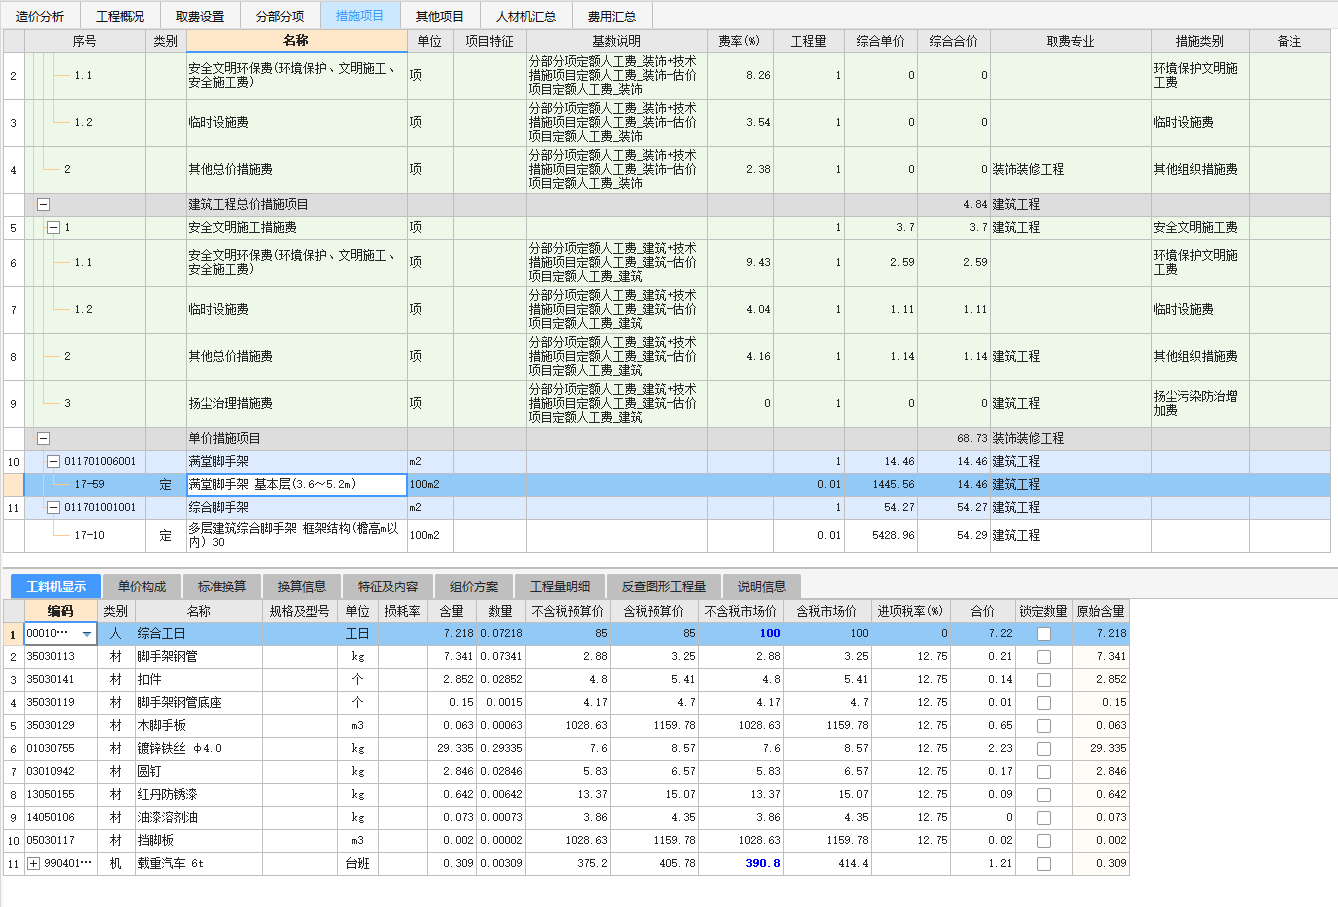Viewport: 1338px width, 907px height.
Task: Click the 措施类别 column header
Action: pyautogui.click(x=1200, y=41)
